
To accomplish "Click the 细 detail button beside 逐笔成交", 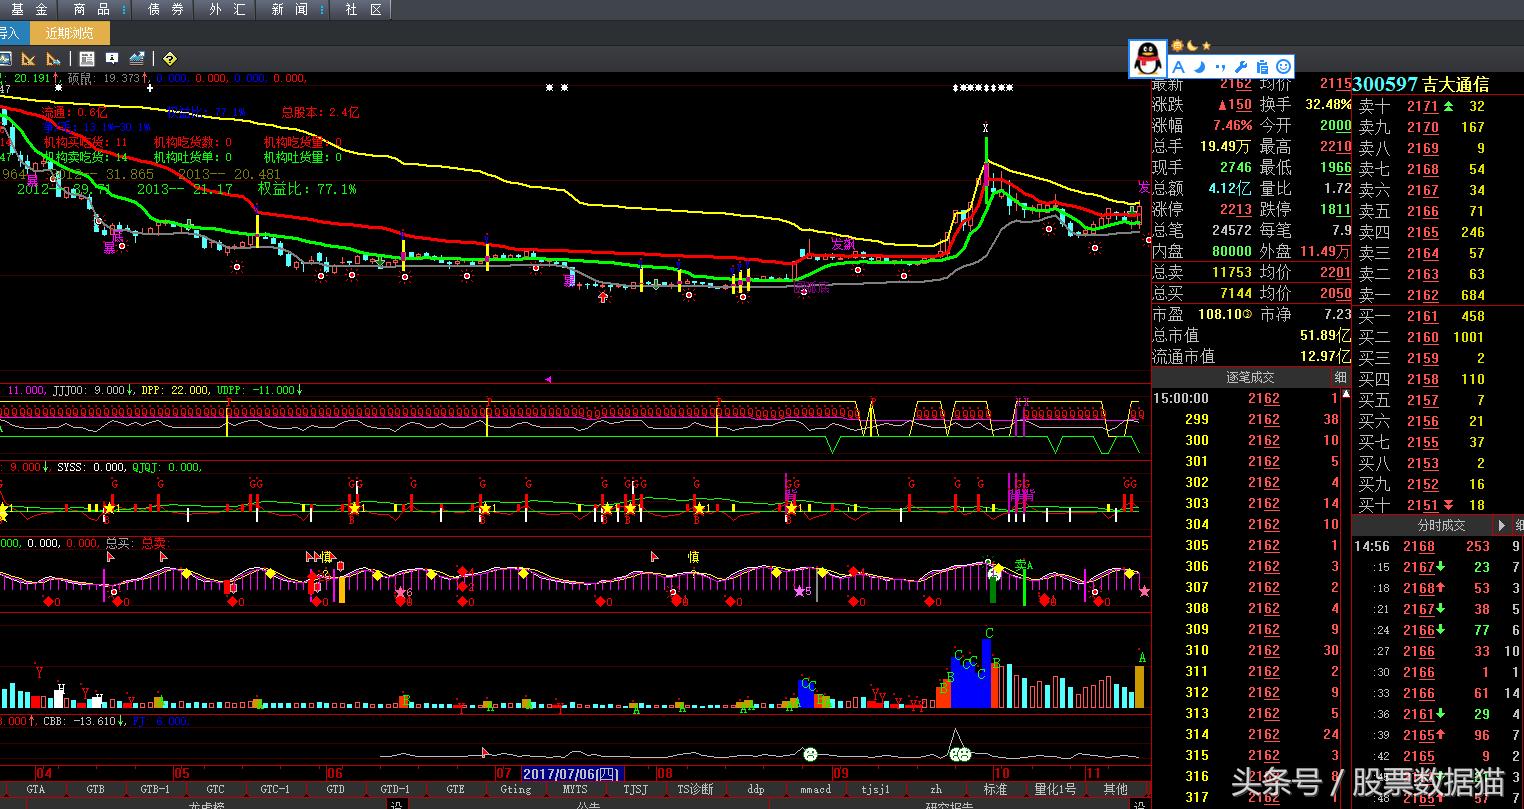I will coord(1340,377).
